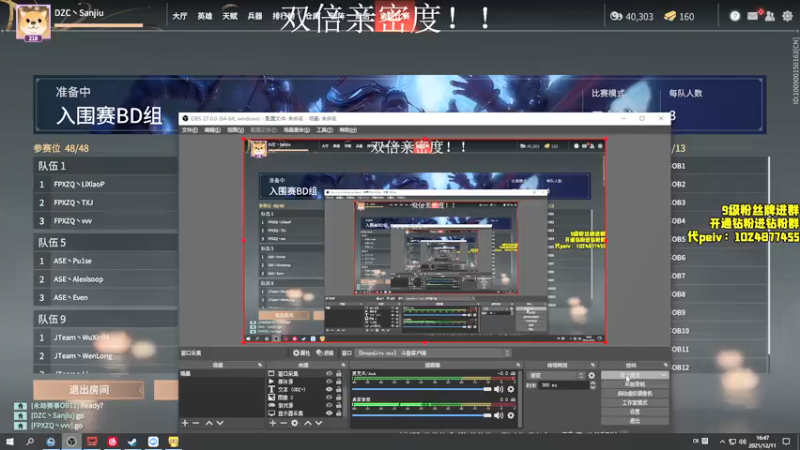Open Windows taskbar search
This screenshot has width=800, height=450.
[30, 441]
